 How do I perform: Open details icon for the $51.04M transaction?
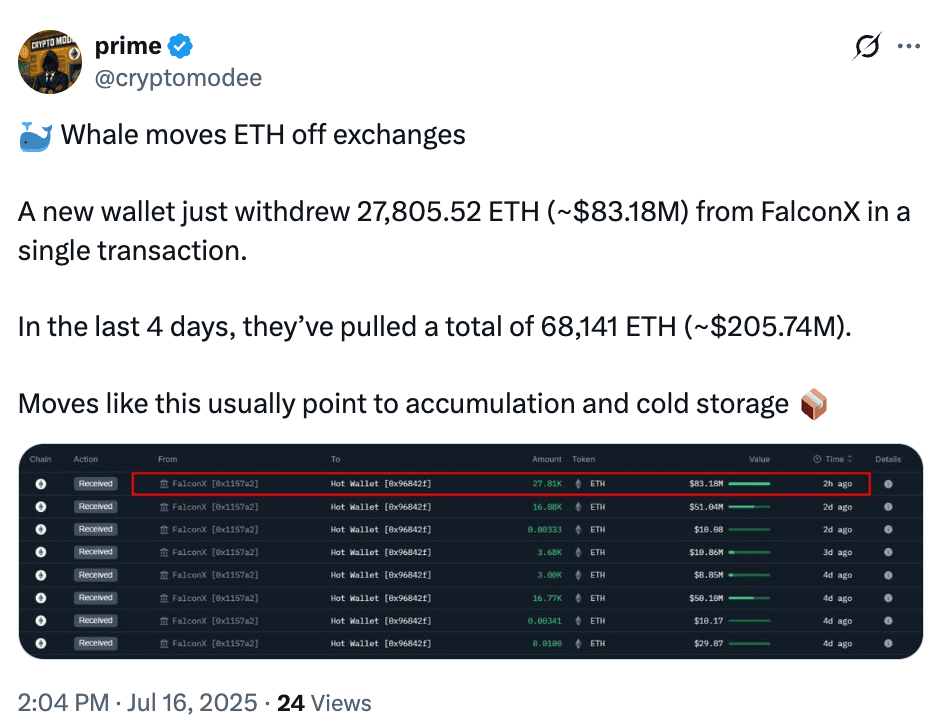888,507
